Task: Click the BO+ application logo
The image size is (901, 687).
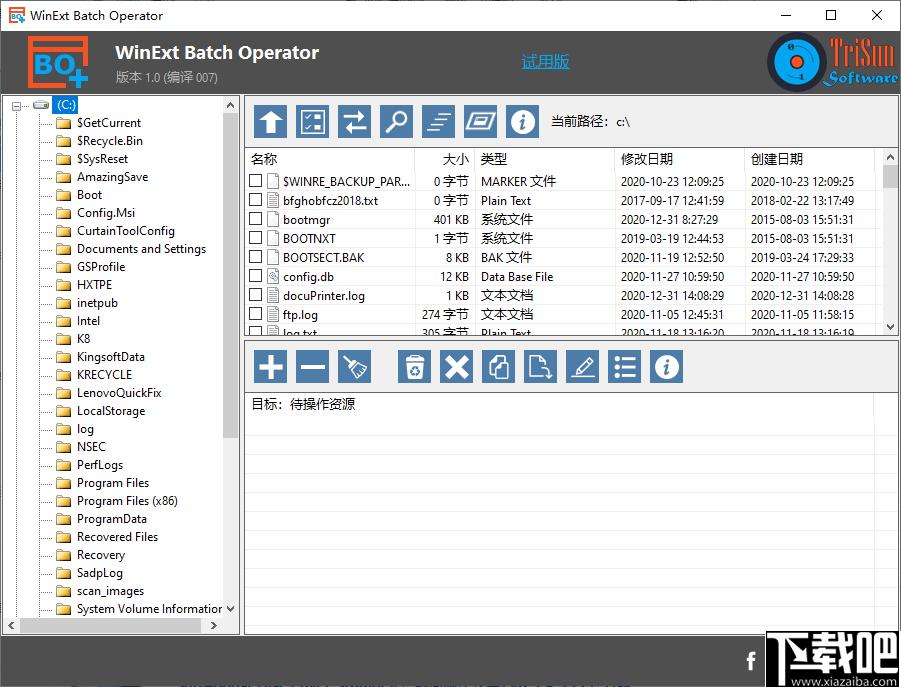Action: [59, 62]
